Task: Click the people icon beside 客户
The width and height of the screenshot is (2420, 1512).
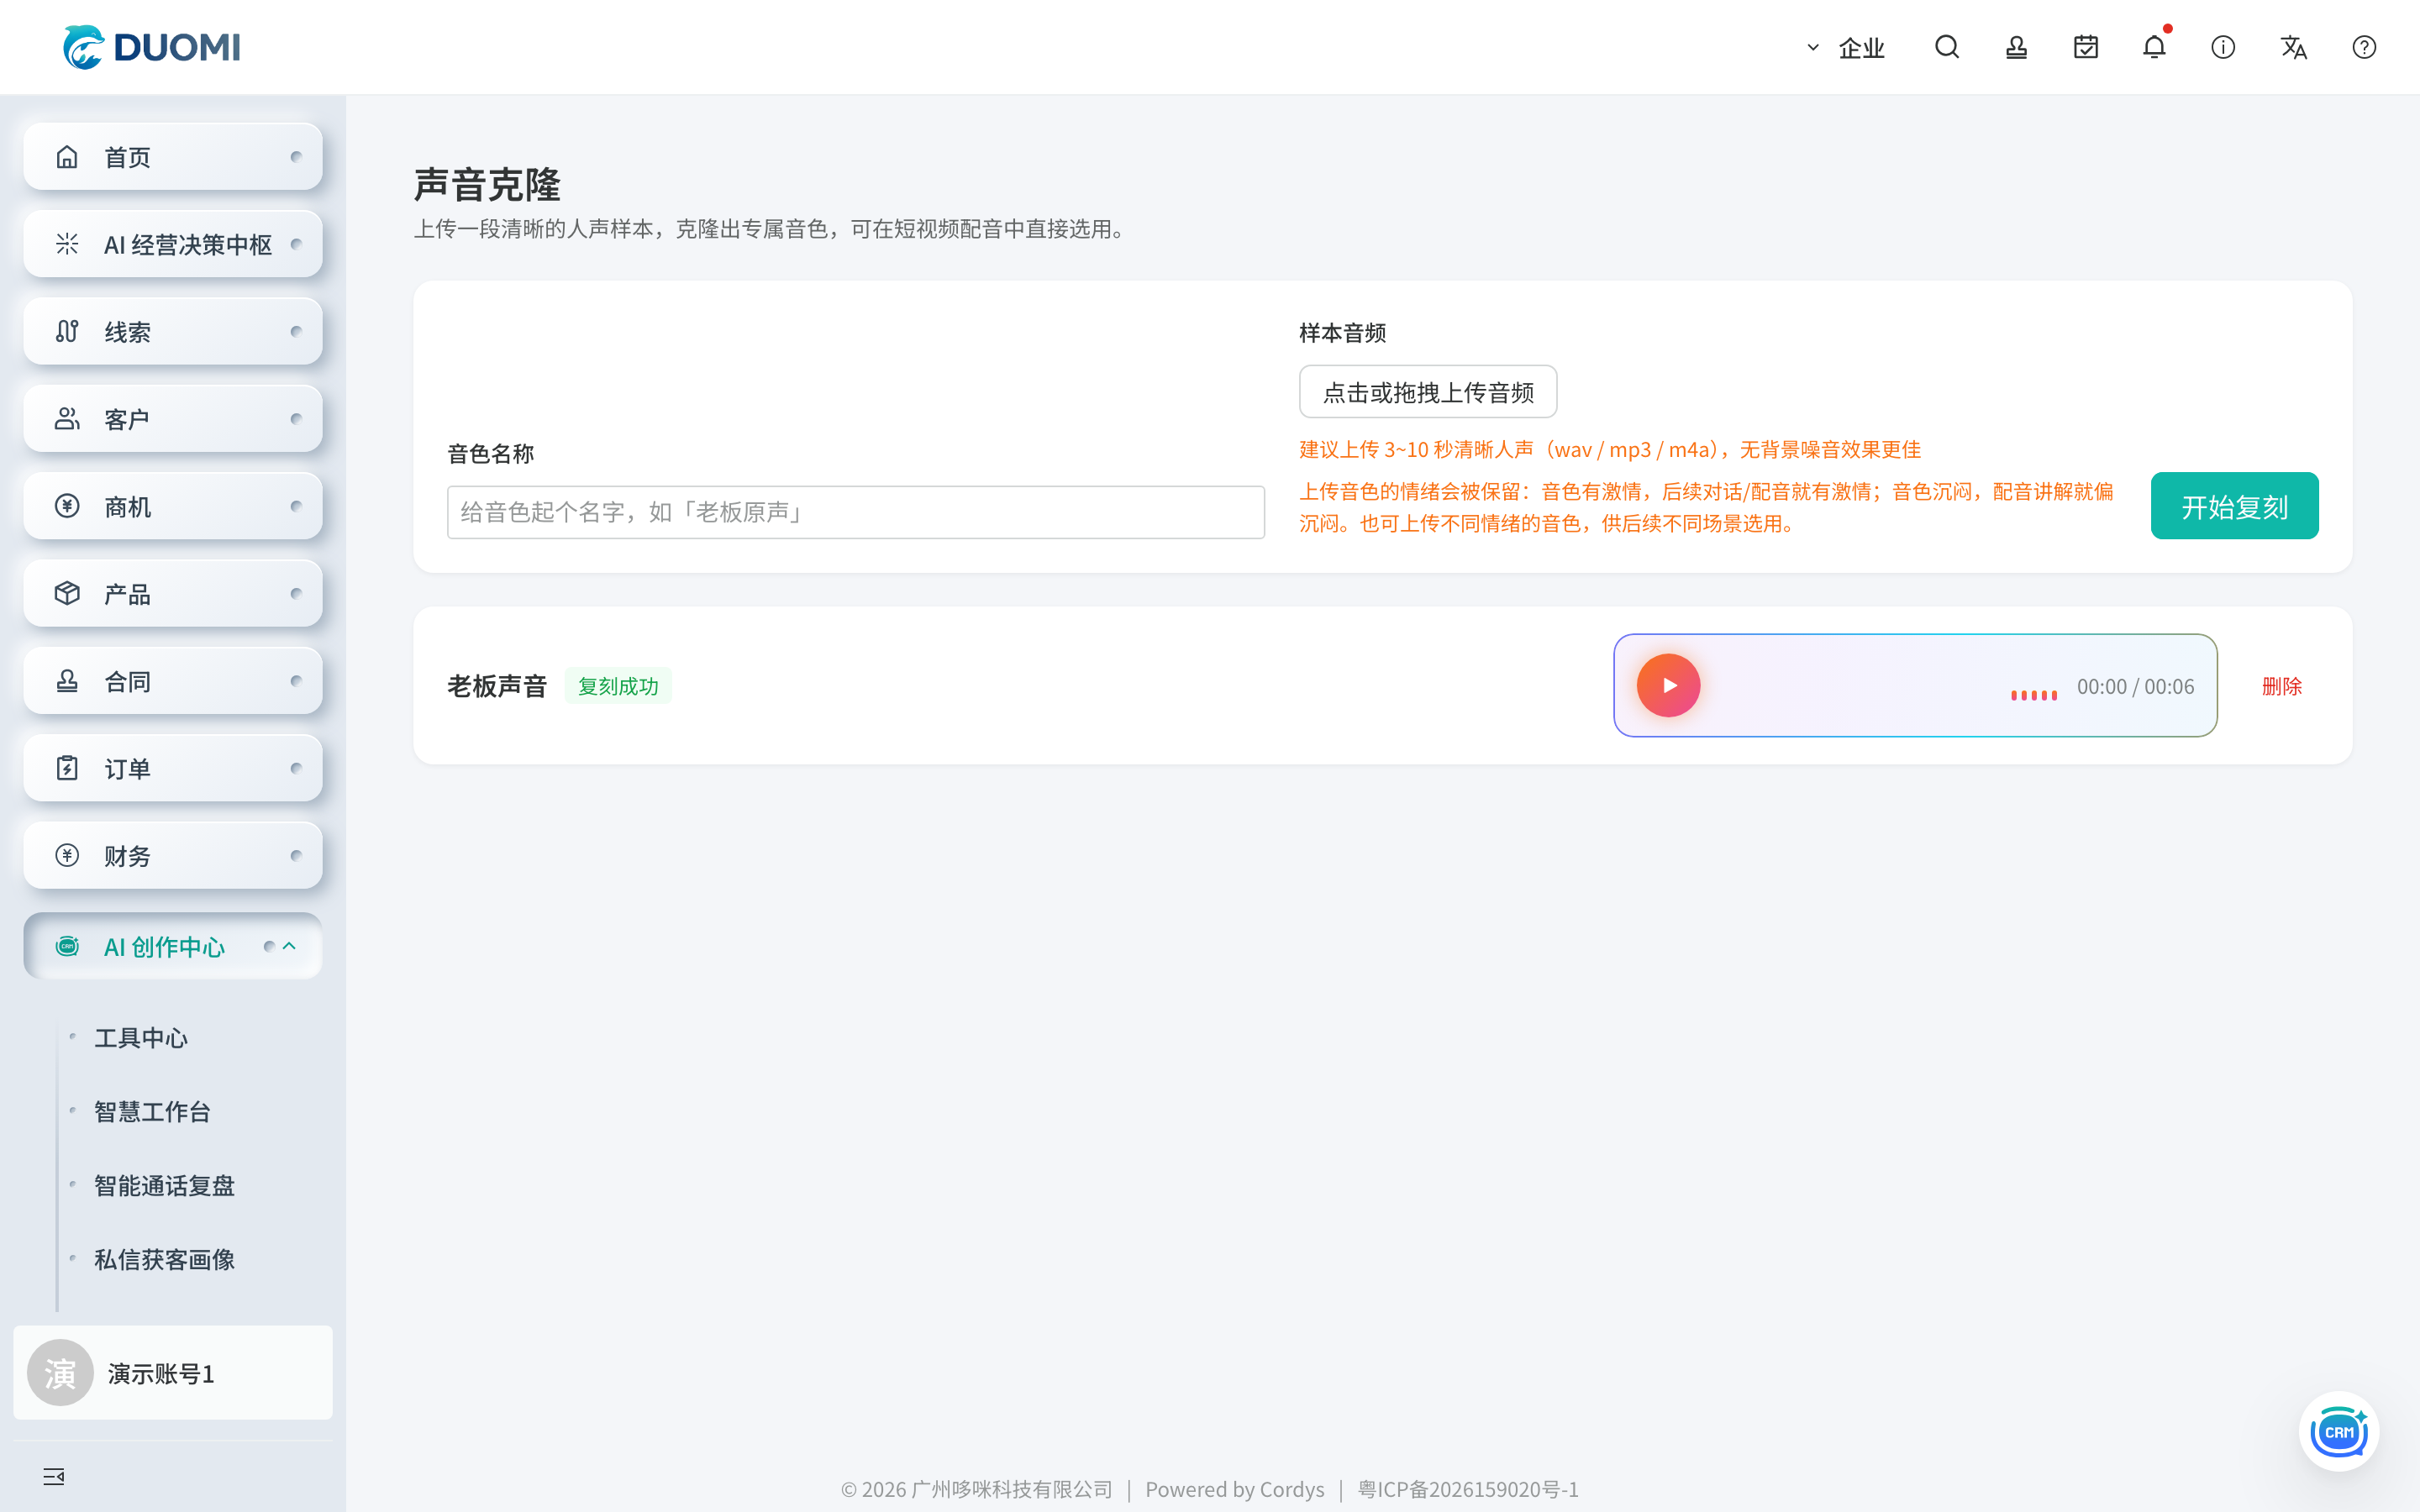Action: 67,418
